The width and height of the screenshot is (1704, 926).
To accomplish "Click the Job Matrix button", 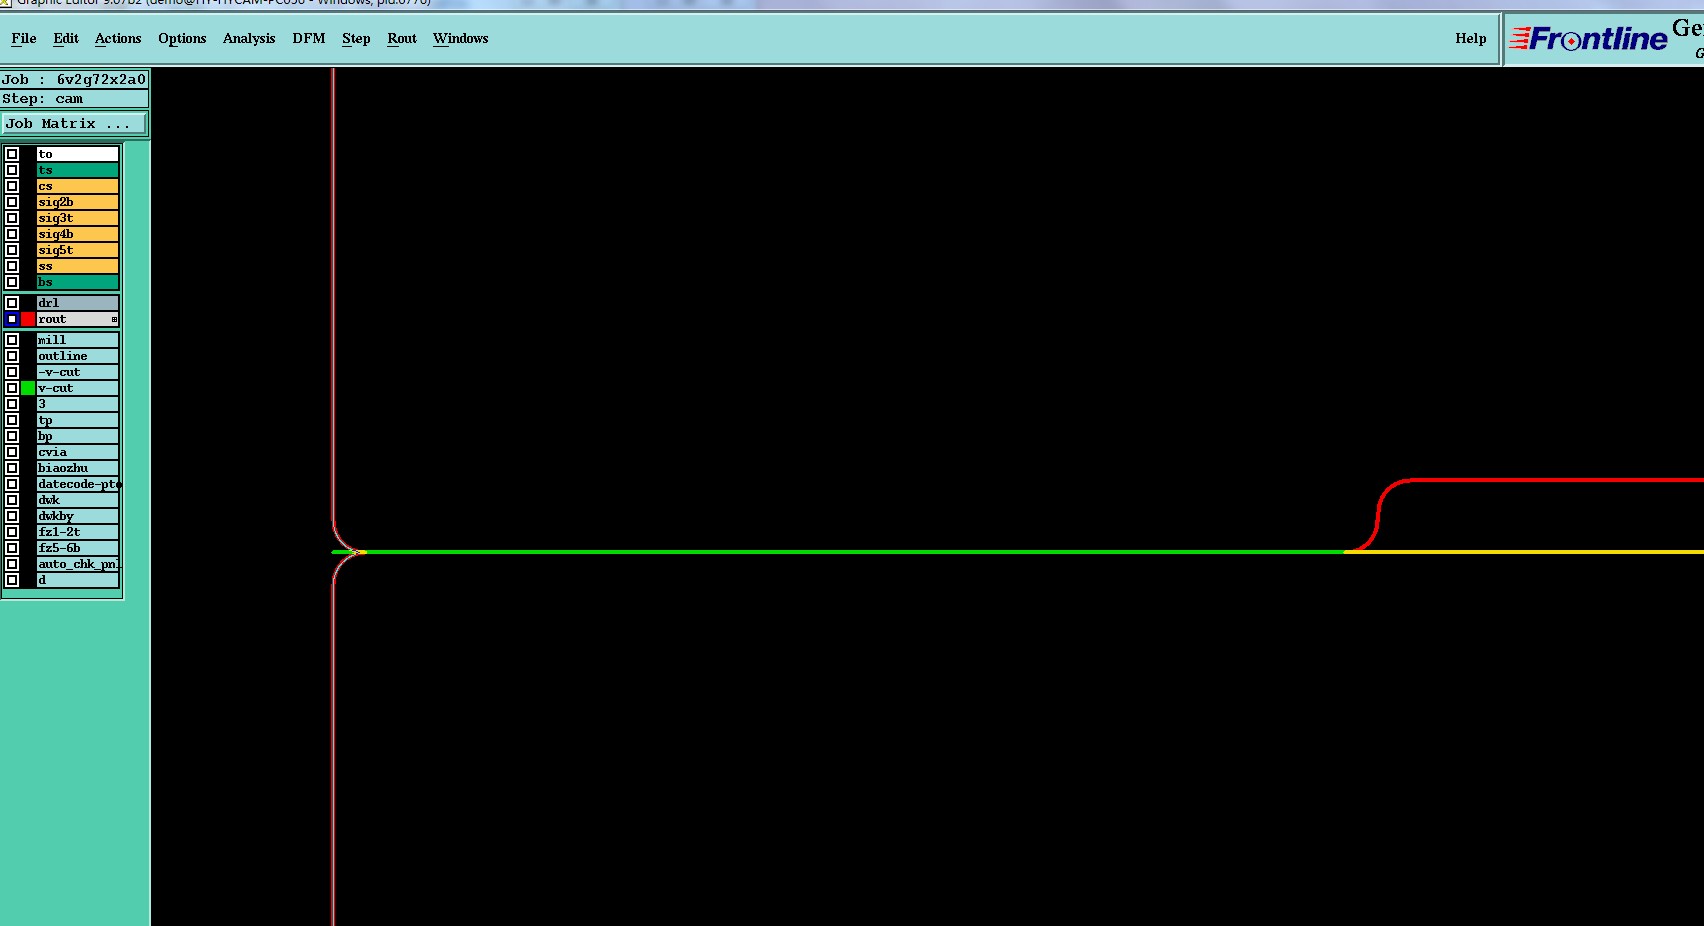I will click(74, 124).
